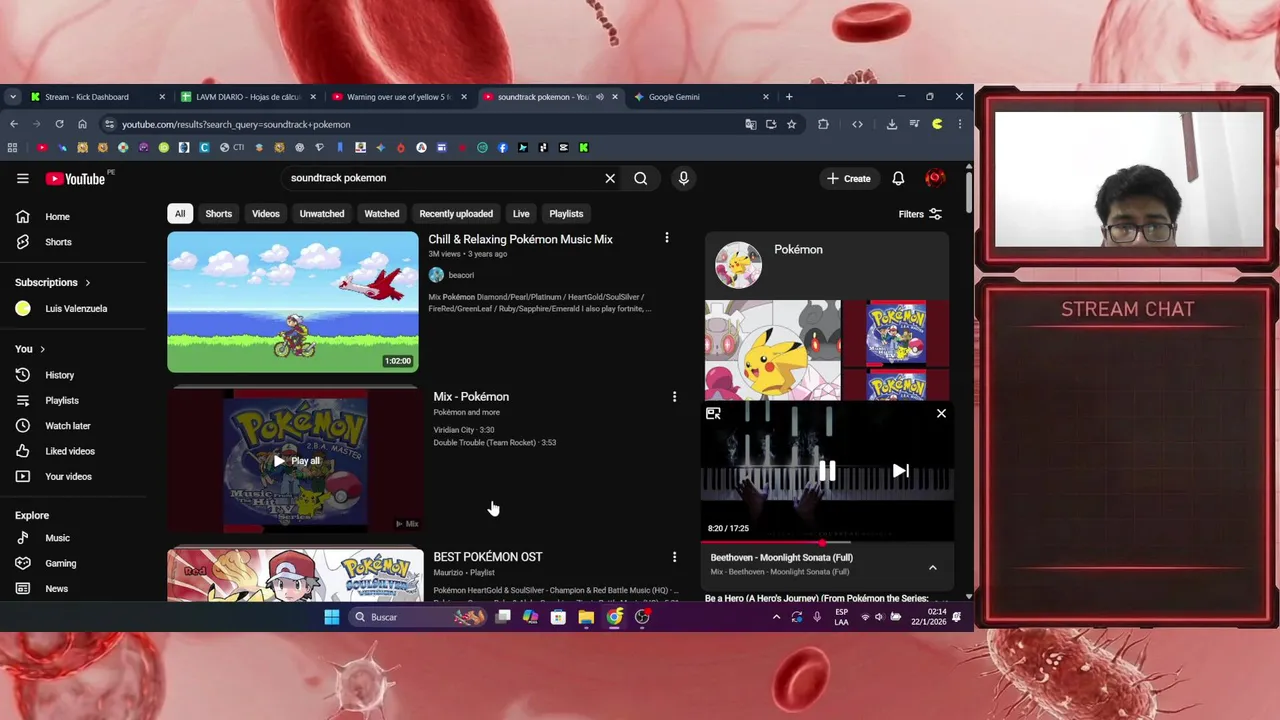Open more options for BEST POKÉMON OST

[674, 557]
